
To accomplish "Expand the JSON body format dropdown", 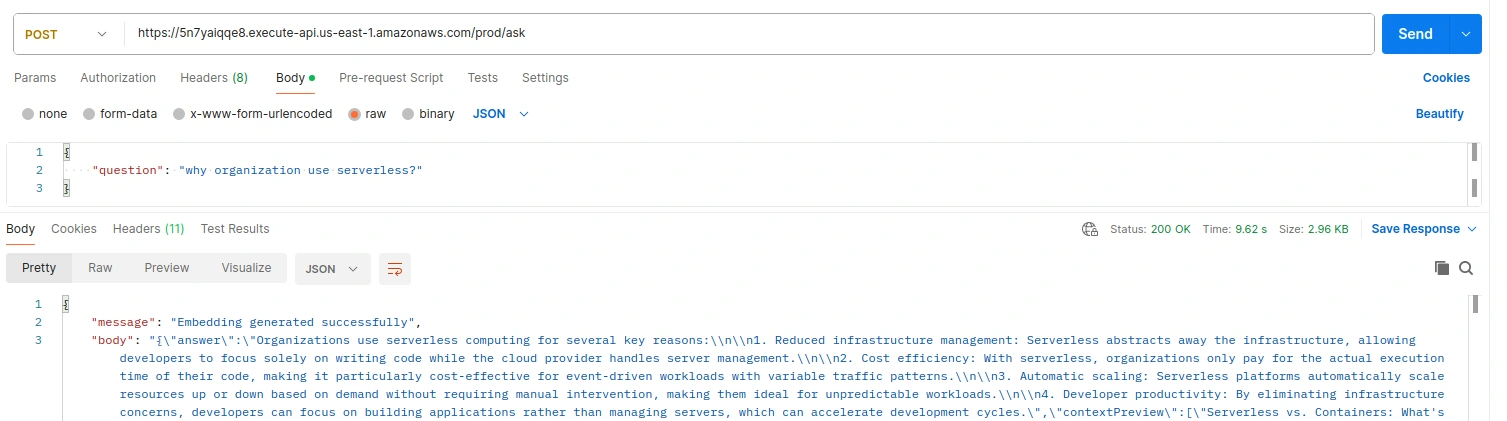I will point(501,114).
